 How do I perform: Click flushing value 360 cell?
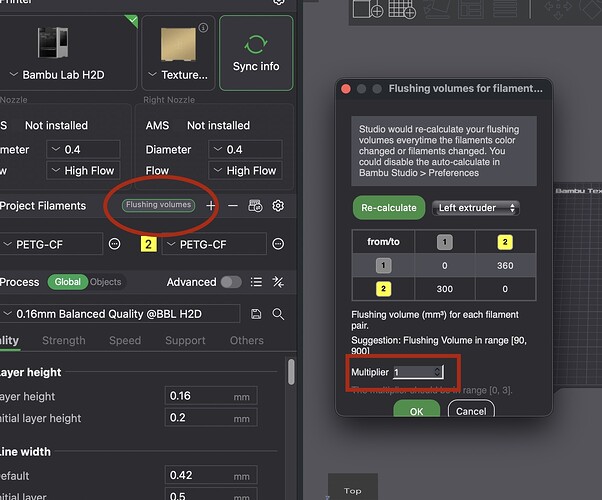coord(505,265)
